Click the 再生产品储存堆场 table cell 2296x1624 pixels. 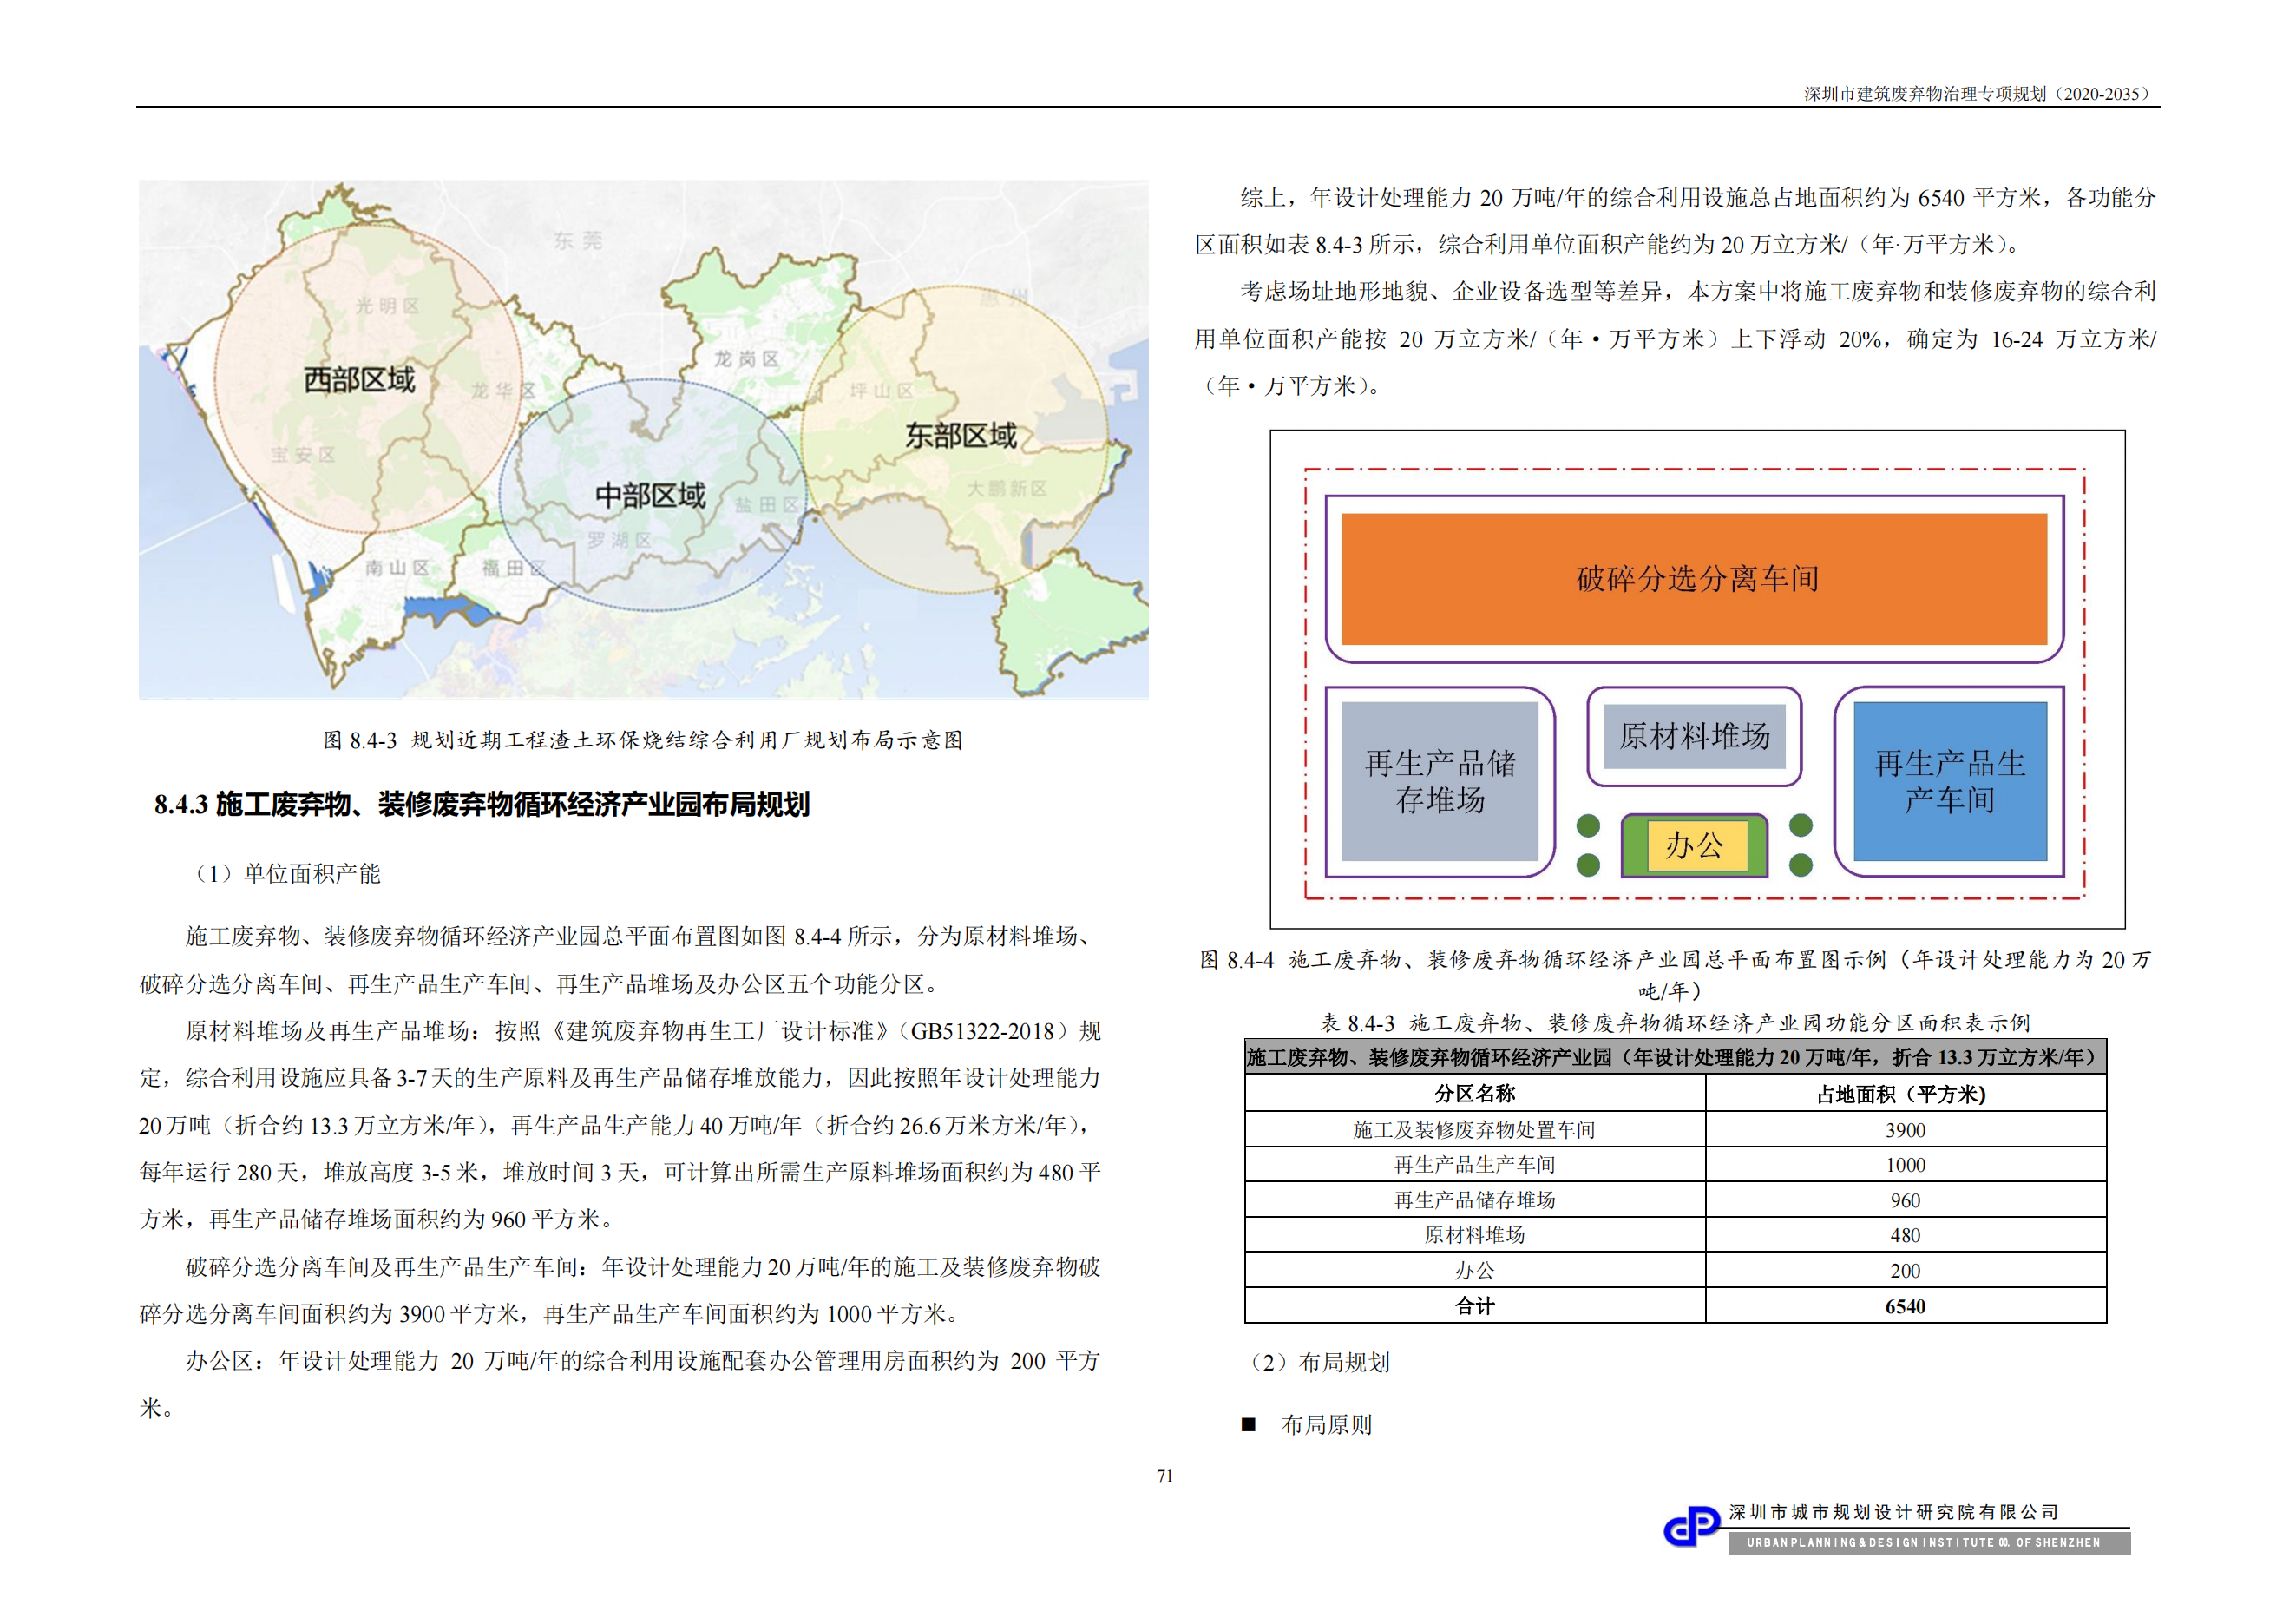pyautogui.click(x=1475, y=1200)
